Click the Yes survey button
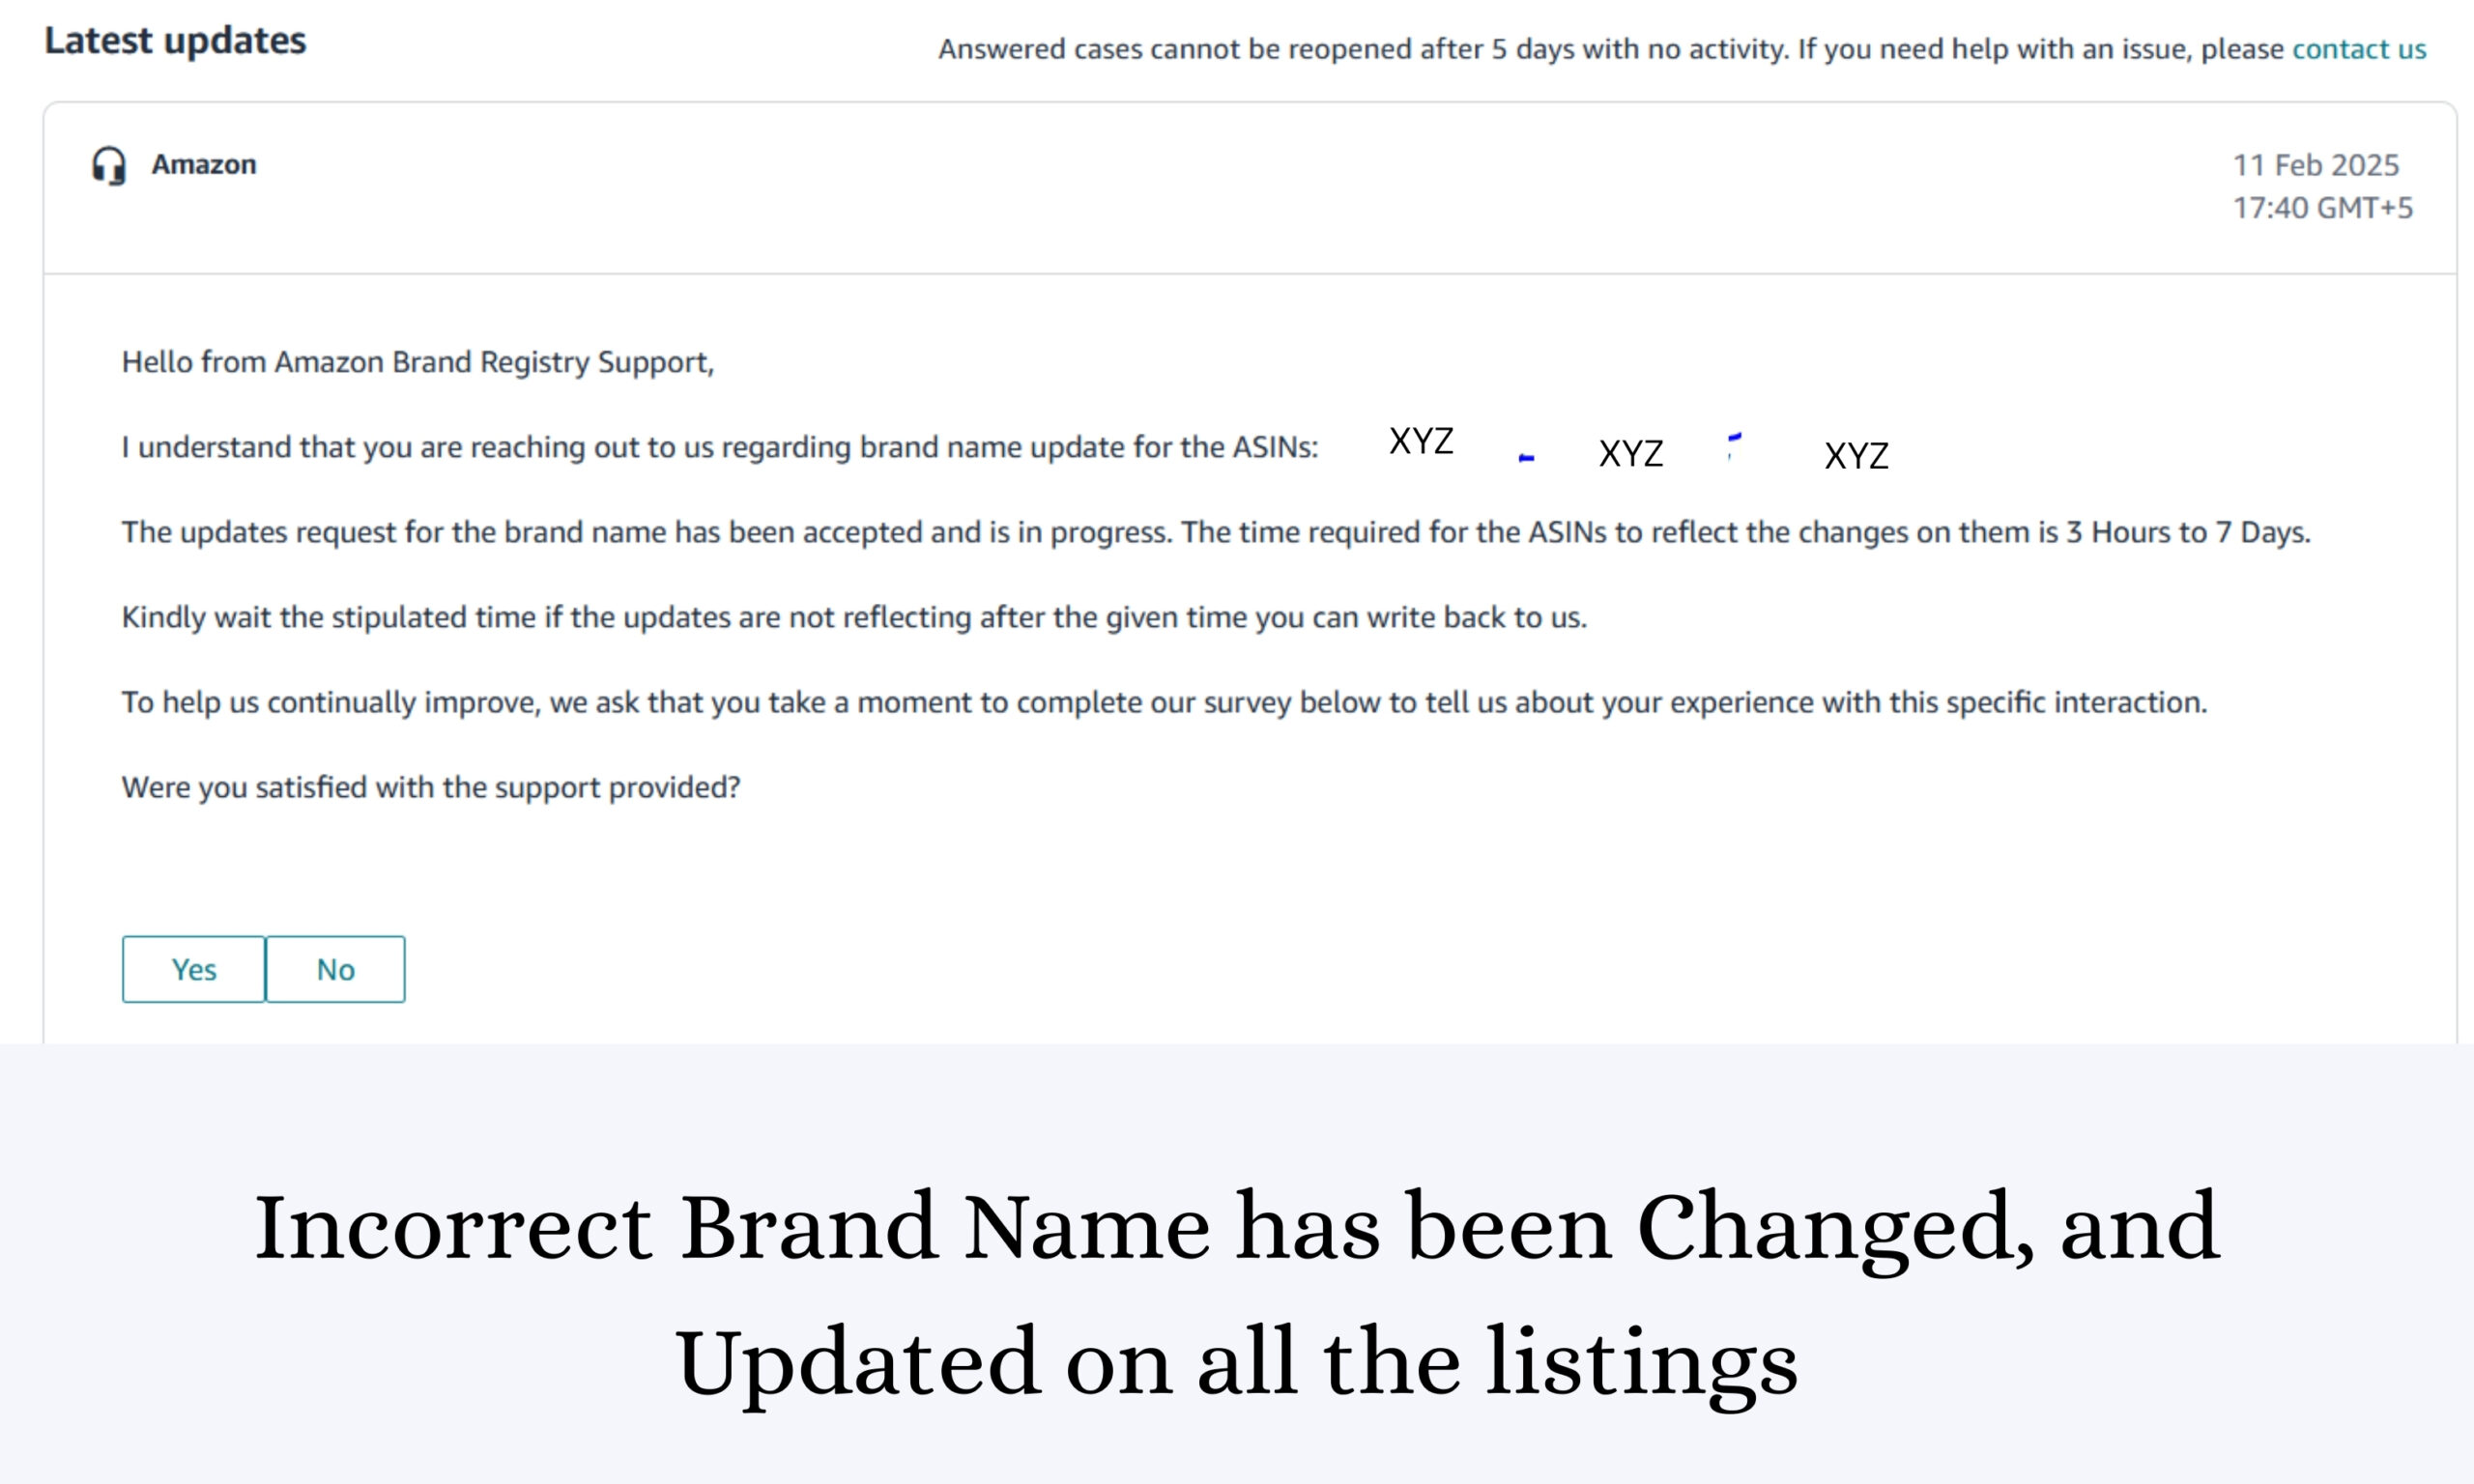Viewport: 2474px width, 1484px height. click(193, 969)
